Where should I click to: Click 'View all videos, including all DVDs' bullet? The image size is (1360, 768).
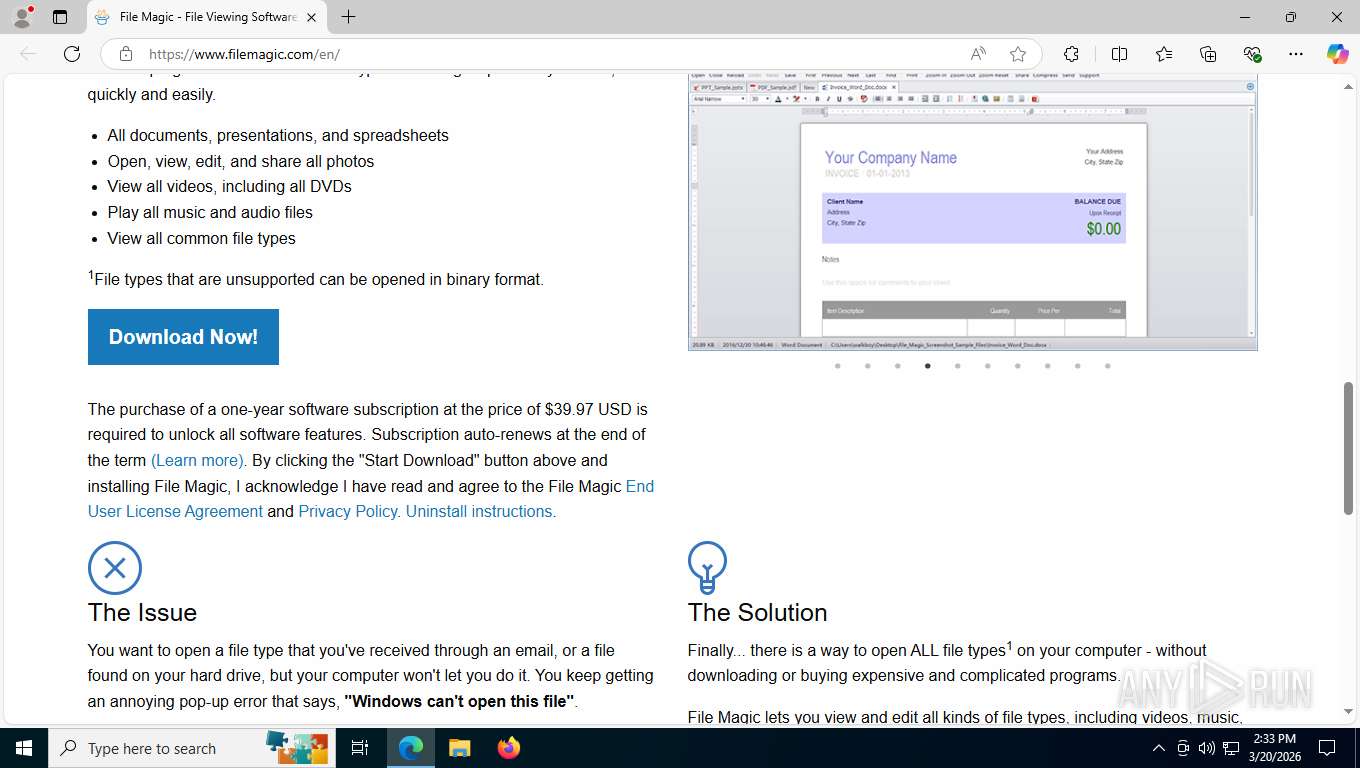pos(229,186)
